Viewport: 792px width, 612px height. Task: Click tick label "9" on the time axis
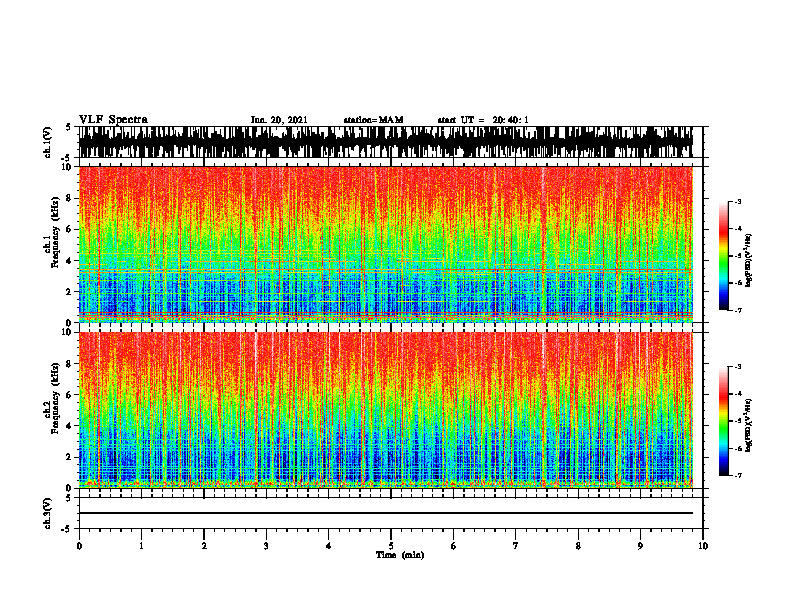[x=640, y=546]
